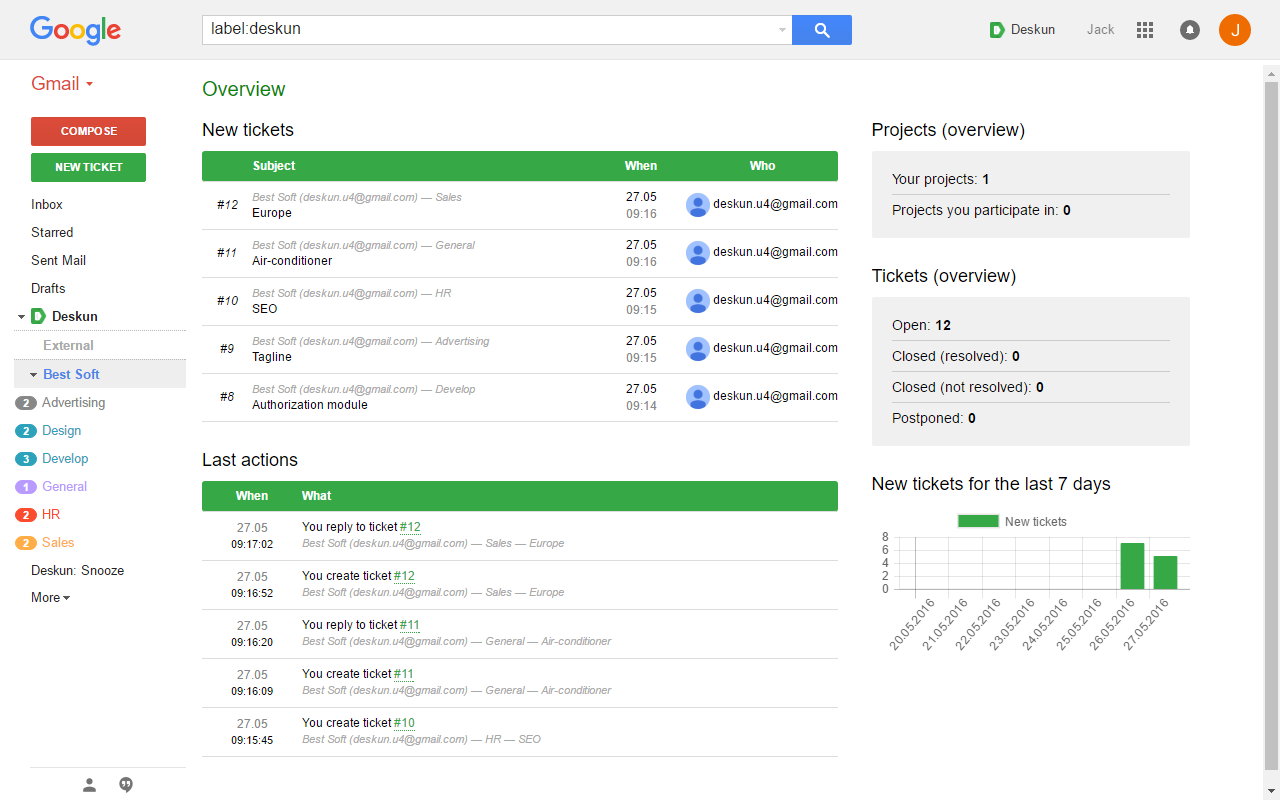Screen dimensions: 1280x800
Task: Open the Gmail dropdown menu
Action: pyautogui.click(x=62, y=84)
